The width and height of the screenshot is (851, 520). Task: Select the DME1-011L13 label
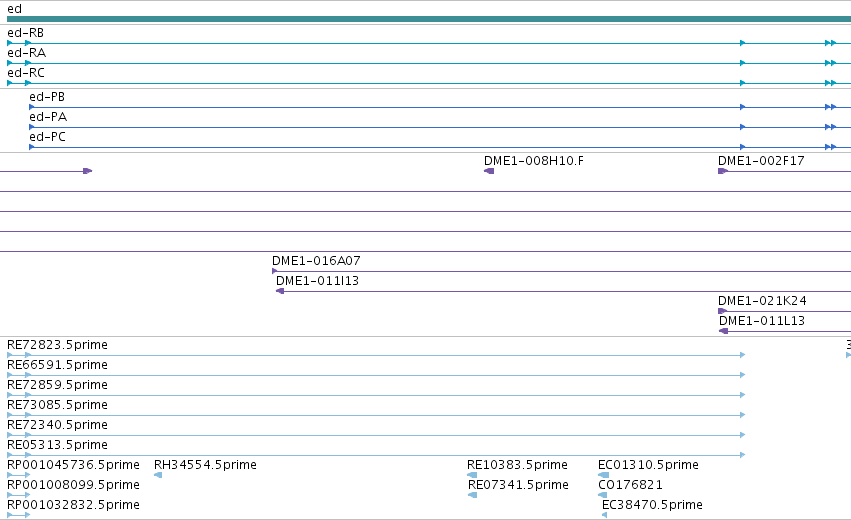762,321
